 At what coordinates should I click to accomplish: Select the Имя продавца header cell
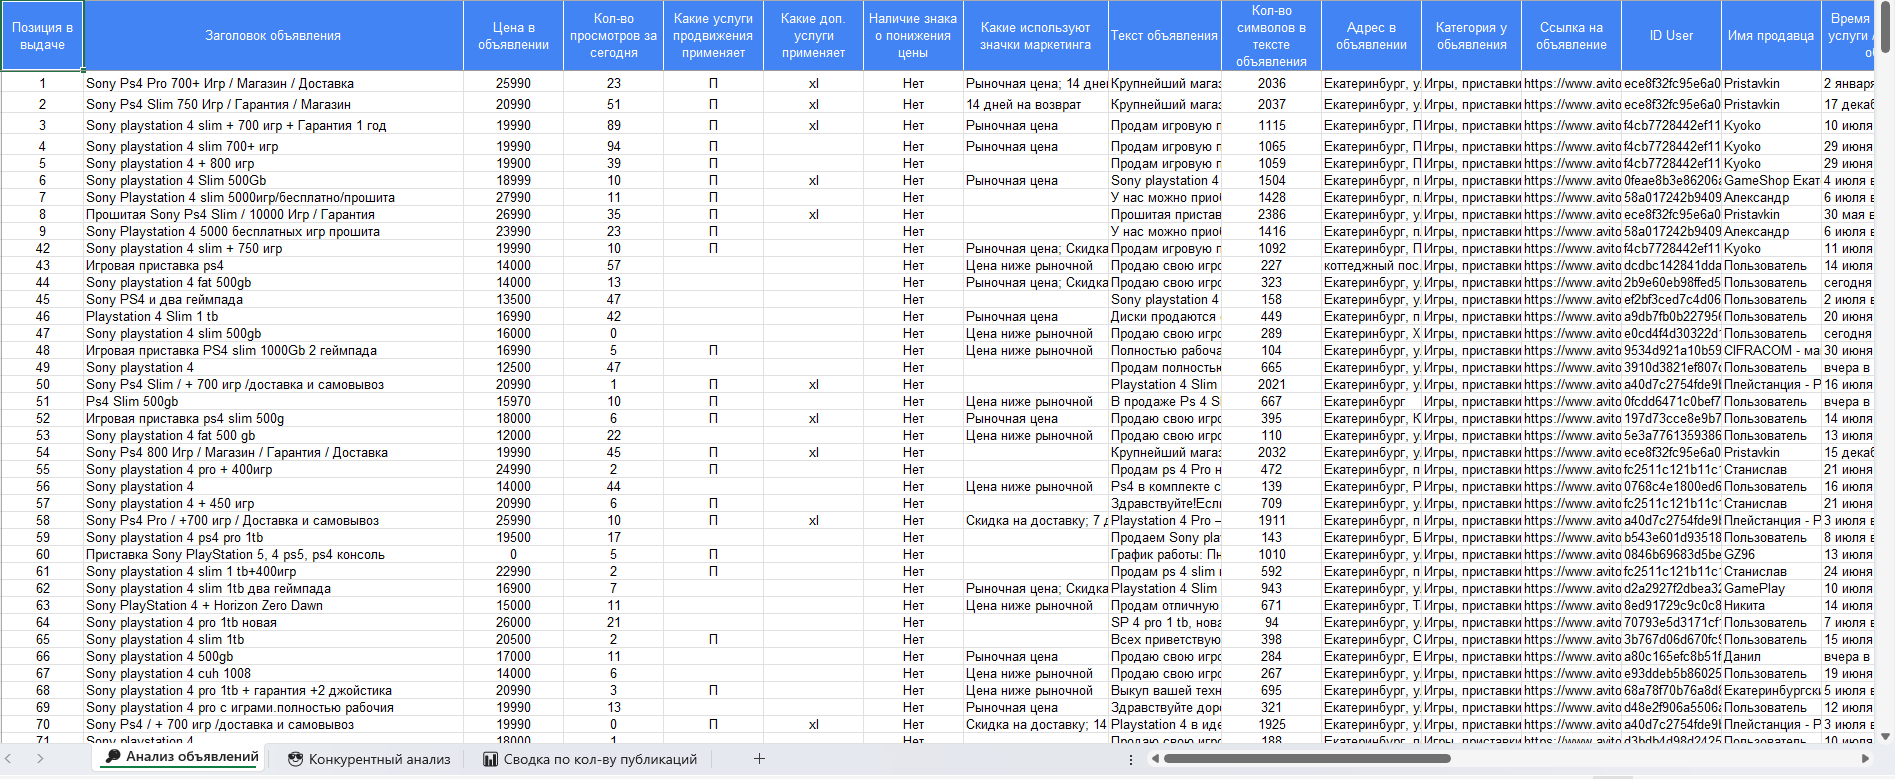pos(1771,36)
